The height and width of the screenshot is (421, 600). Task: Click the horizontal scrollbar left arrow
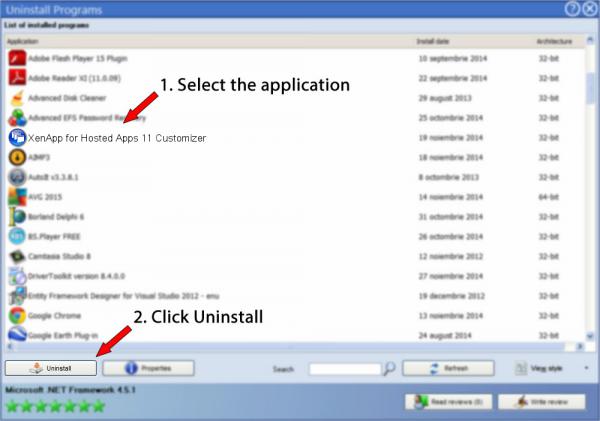point(10,346)
